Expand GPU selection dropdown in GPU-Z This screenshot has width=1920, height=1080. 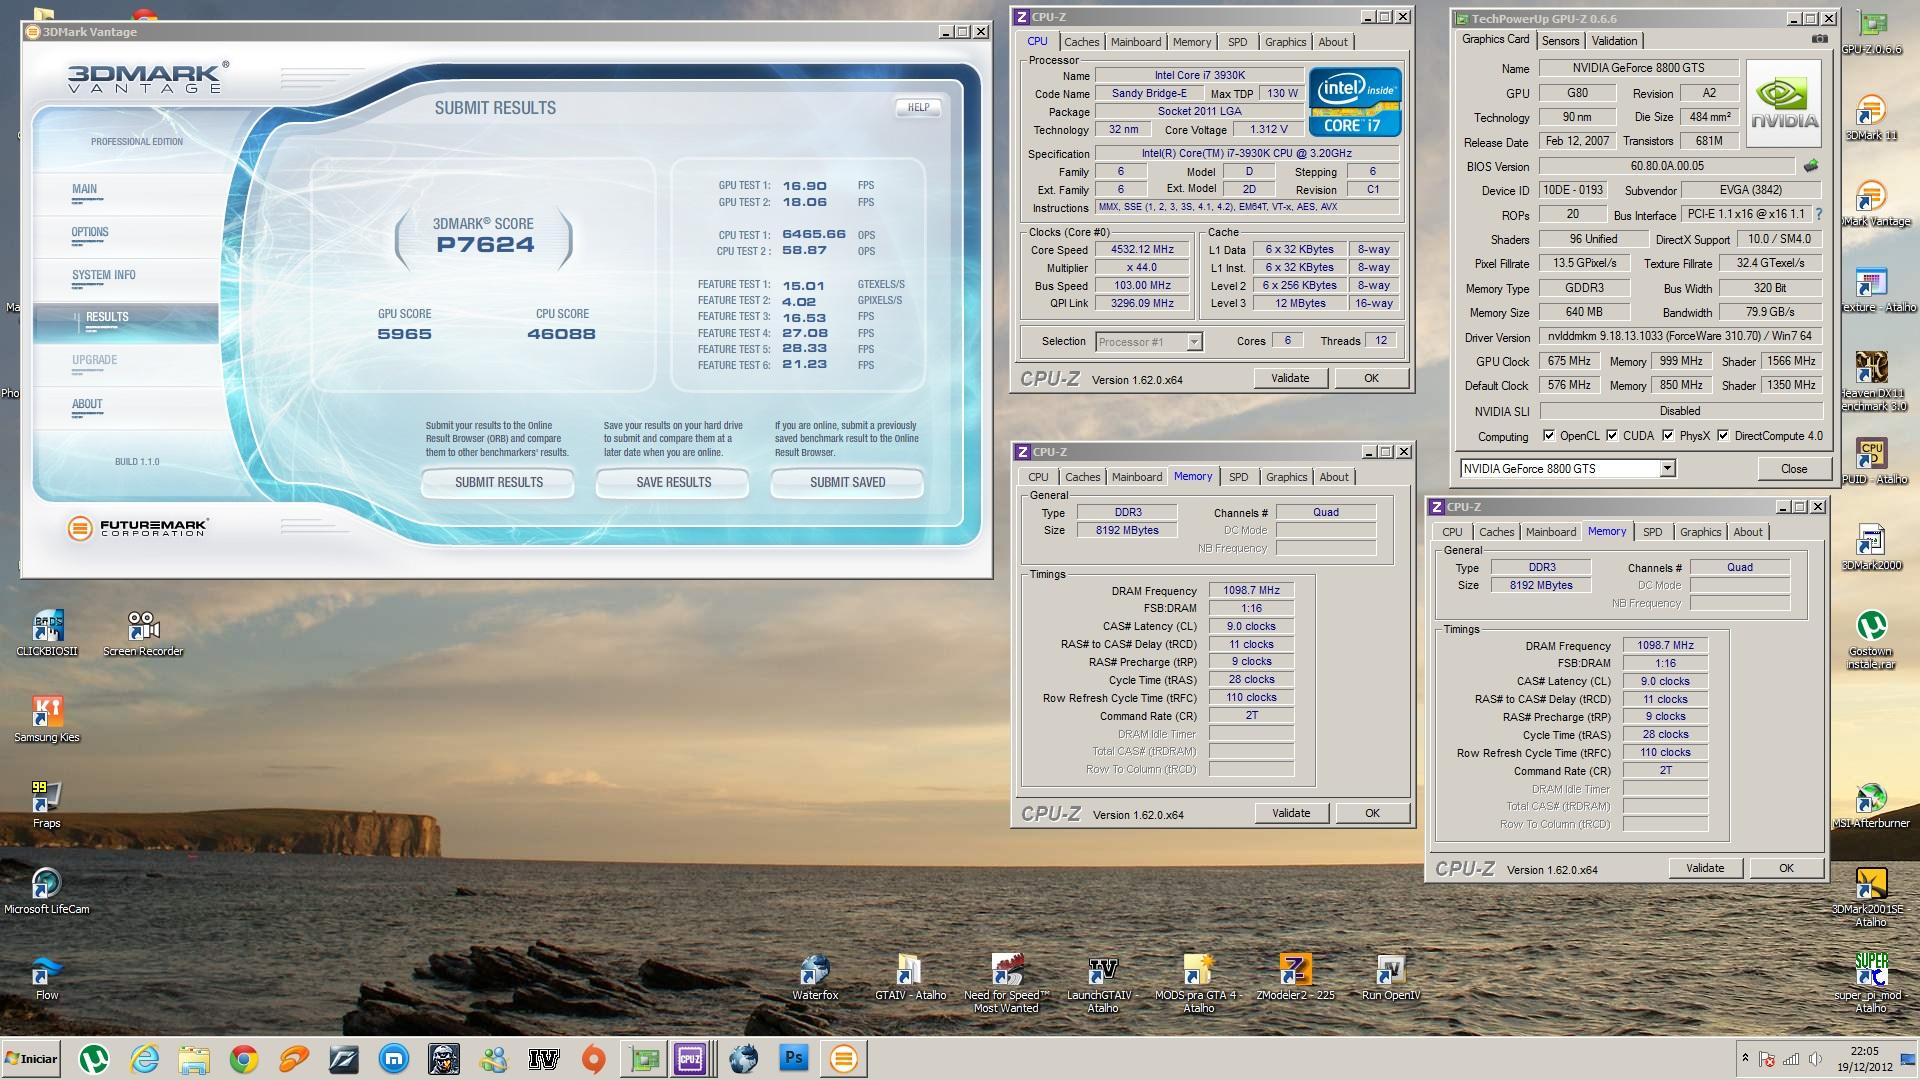pos(1667,469)
